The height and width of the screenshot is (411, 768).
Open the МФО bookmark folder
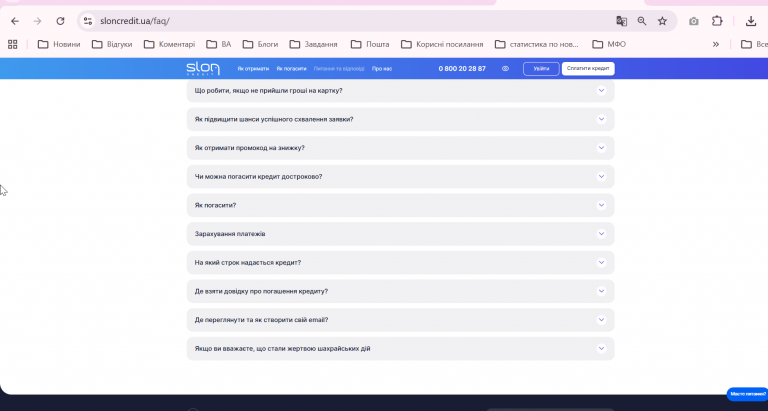[609, 44]
